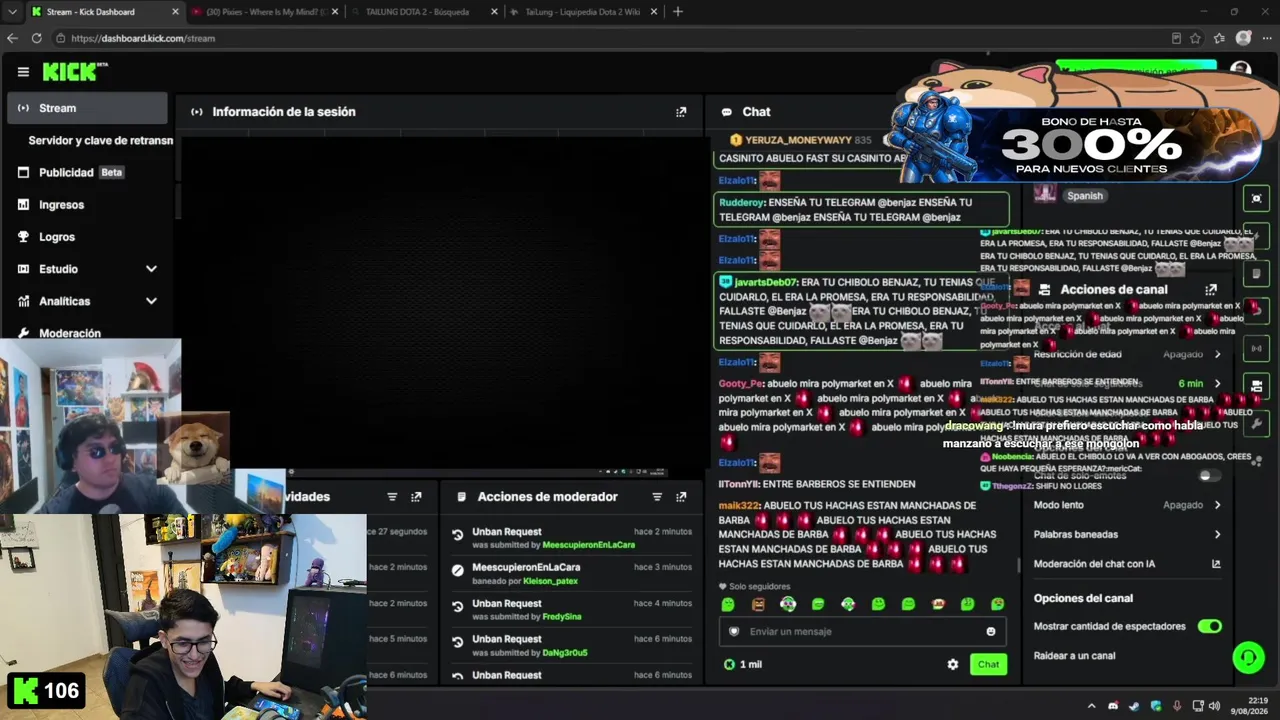Open the emoji picker in message box
Viewport: 1280px width, 720px height.
[x=991, y=631]
